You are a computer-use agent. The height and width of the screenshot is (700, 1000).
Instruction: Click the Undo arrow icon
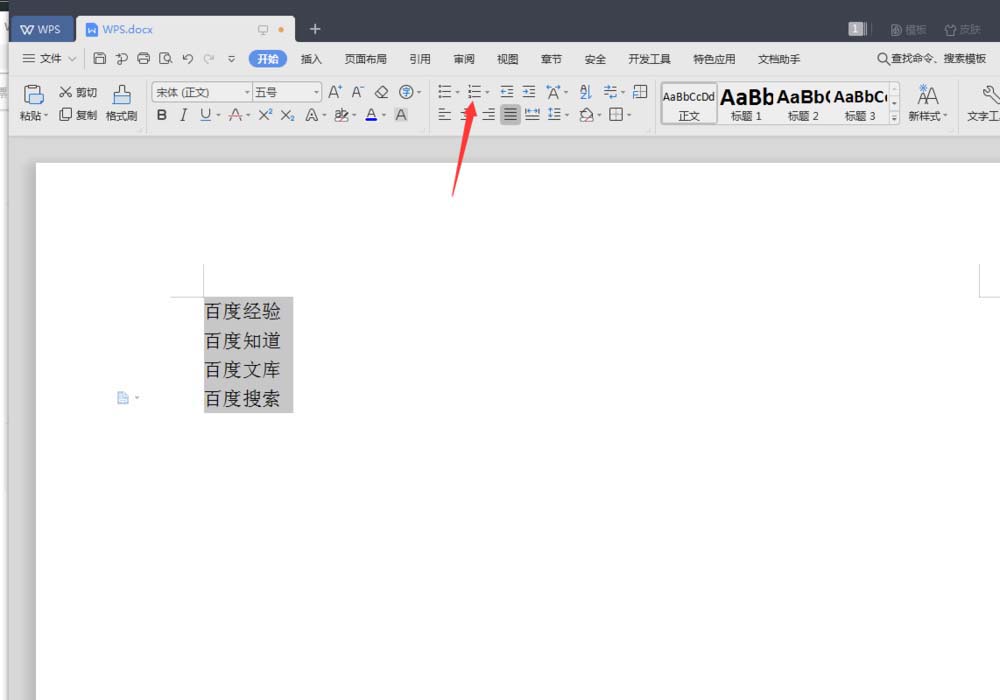pos(188,59)
